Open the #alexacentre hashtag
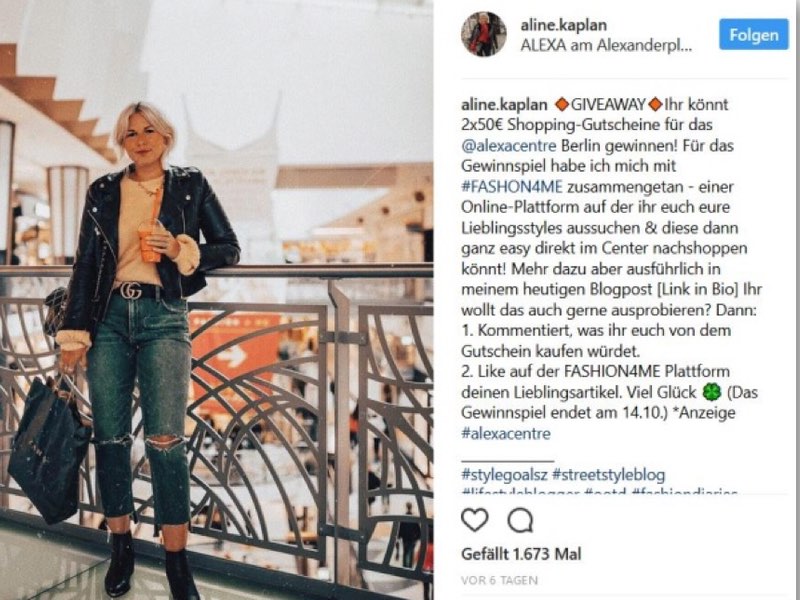 click(506, 434)
